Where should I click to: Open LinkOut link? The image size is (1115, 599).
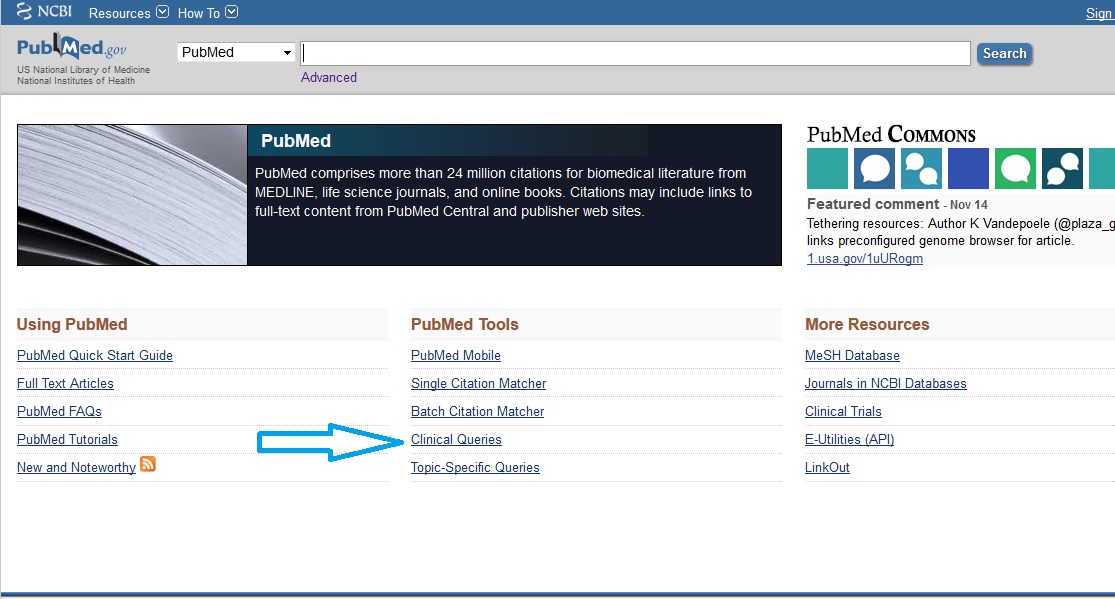pyautogui.click(x=827, y=467)
